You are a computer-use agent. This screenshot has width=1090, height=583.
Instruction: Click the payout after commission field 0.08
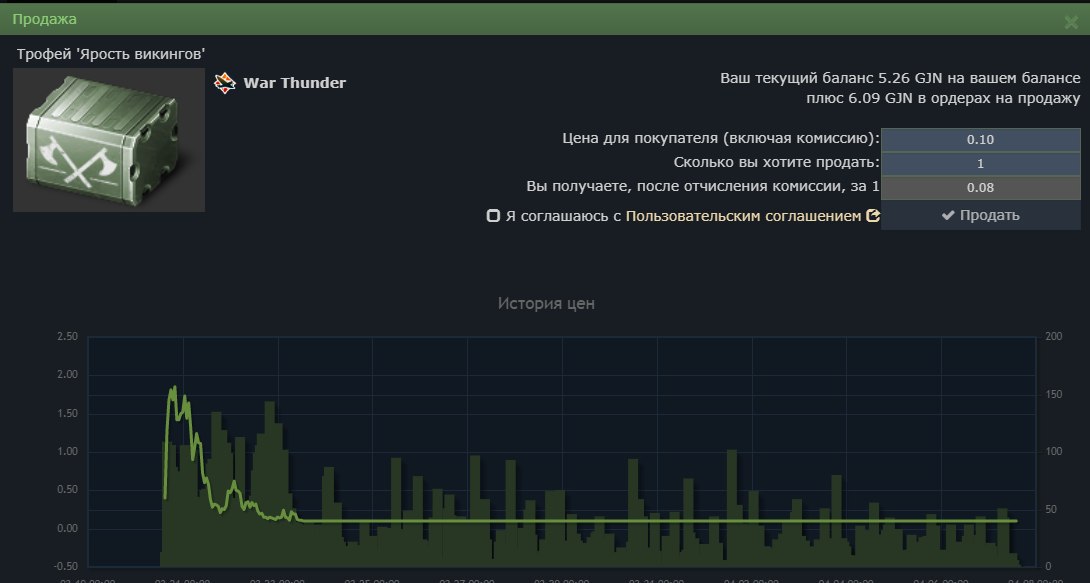980,188
